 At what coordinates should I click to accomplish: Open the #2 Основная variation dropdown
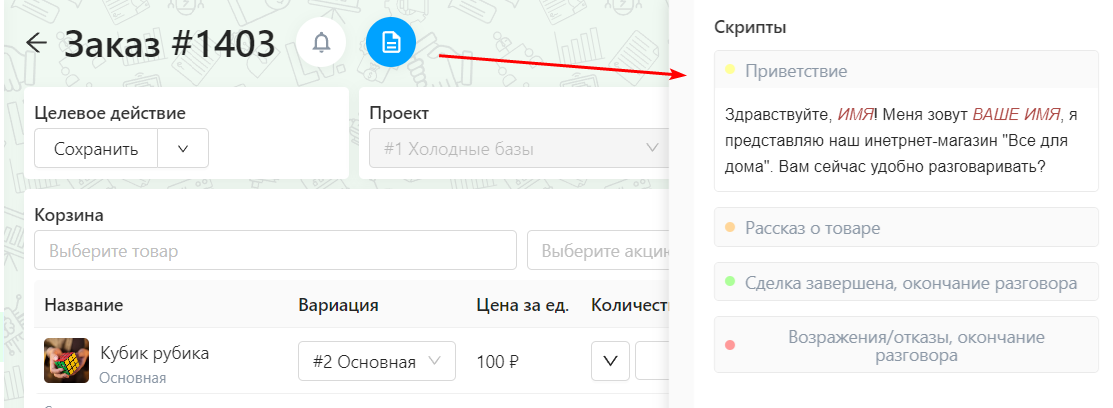point(377,361)
